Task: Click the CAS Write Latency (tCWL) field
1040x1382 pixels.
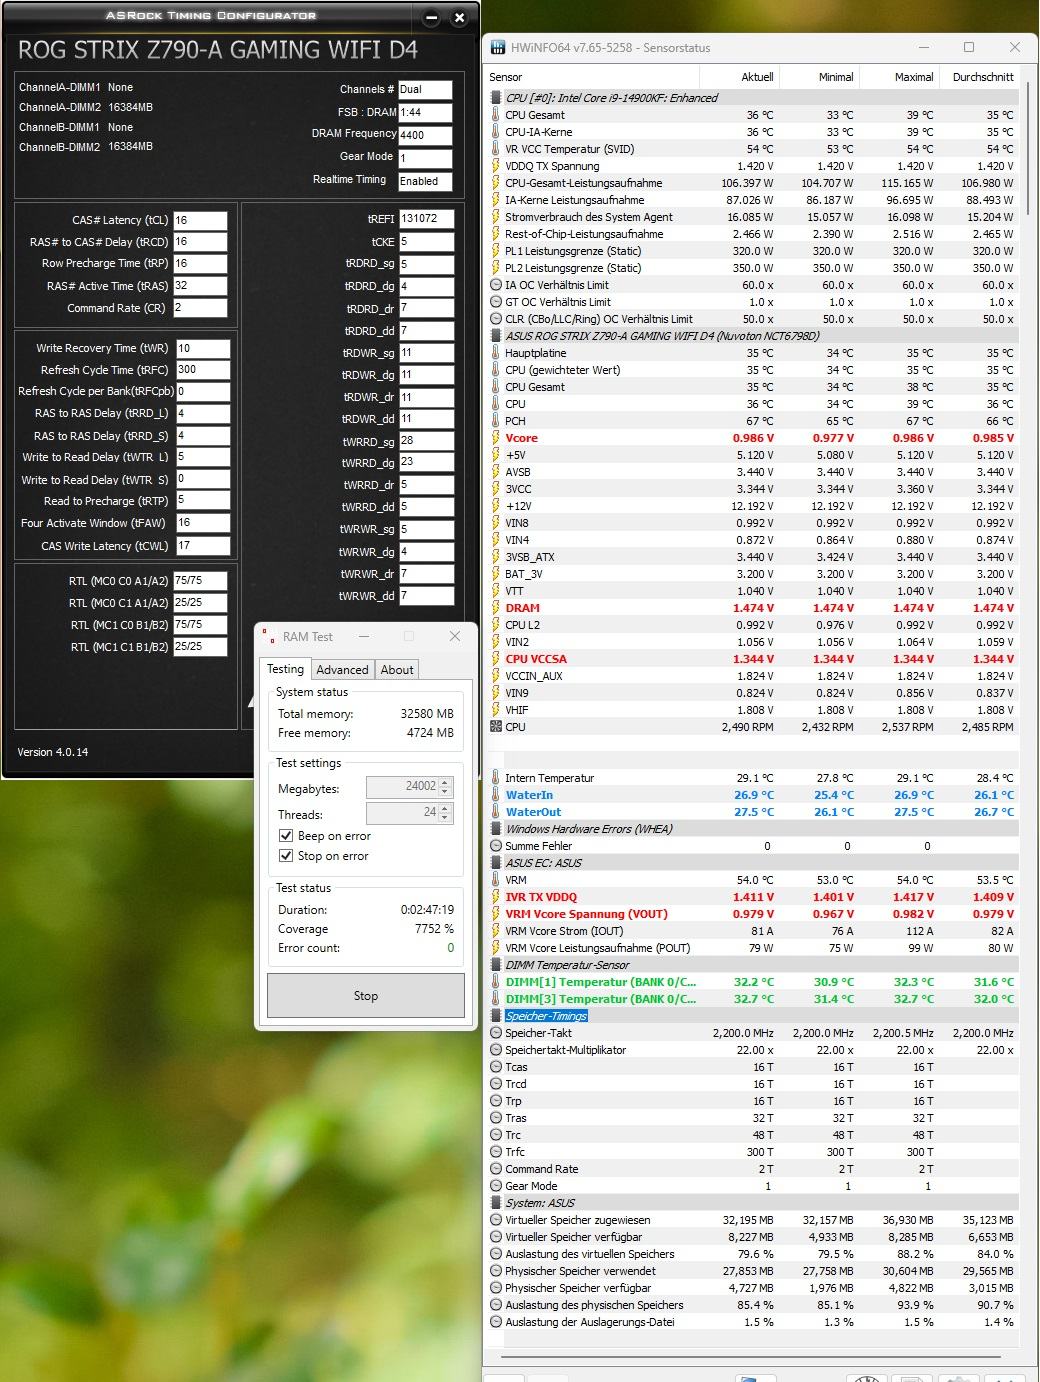Action: (203, 546)
